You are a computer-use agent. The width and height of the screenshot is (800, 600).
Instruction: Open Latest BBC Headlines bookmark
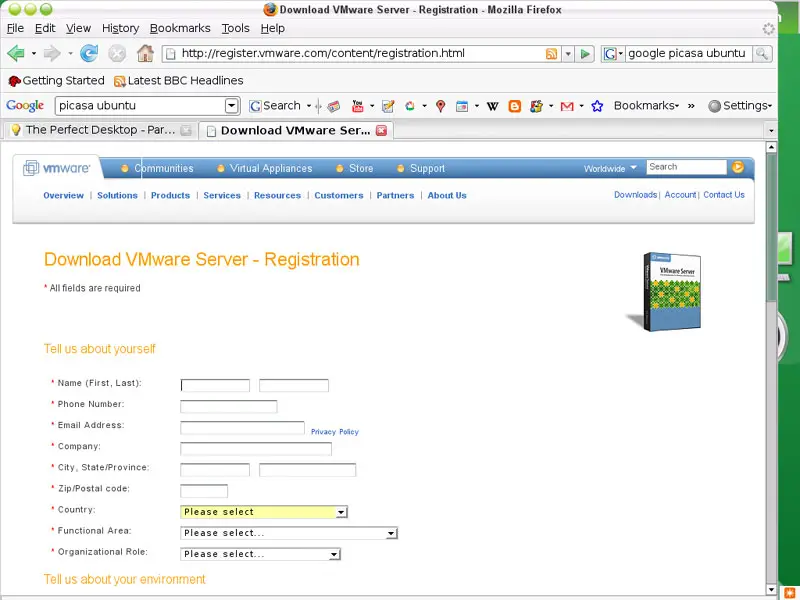(179, 81)
